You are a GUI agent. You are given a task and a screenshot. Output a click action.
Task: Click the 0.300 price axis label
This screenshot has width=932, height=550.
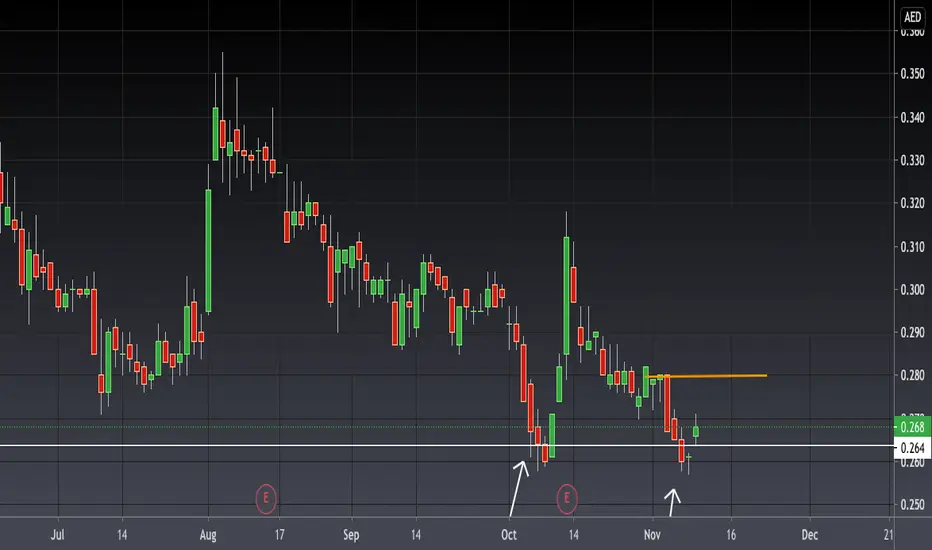912,290
